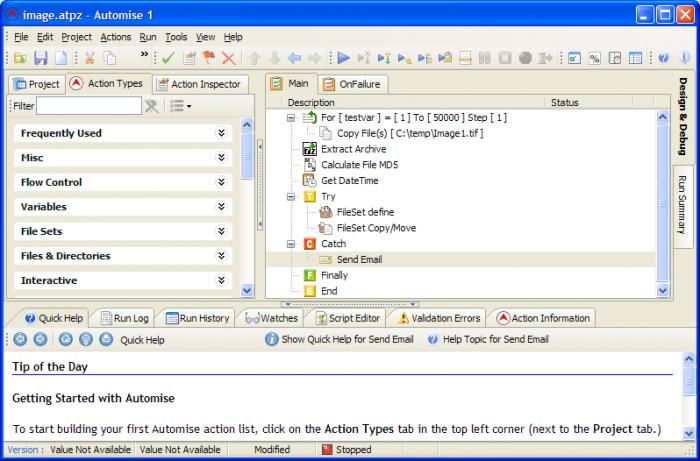The width and height of the screenshot is (700, 461).
Task: Expand the Interactive category
Action: point(123,281)
